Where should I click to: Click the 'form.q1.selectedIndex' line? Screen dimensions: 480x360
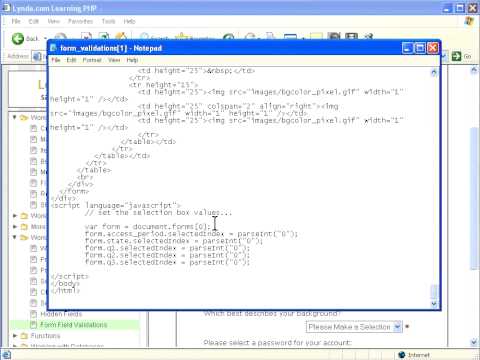pos(167,248)
